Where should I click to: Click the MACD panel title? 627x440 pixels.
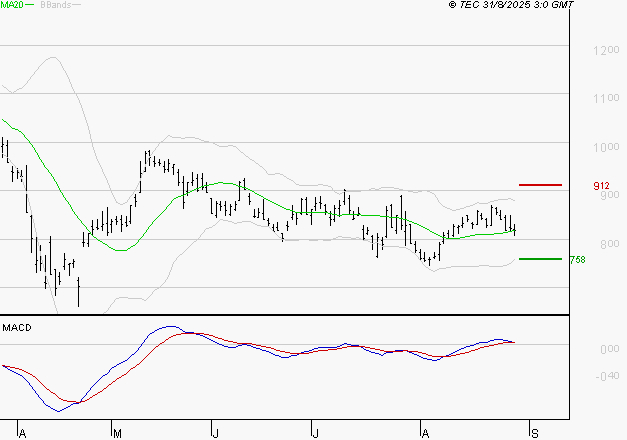point(17,327)
